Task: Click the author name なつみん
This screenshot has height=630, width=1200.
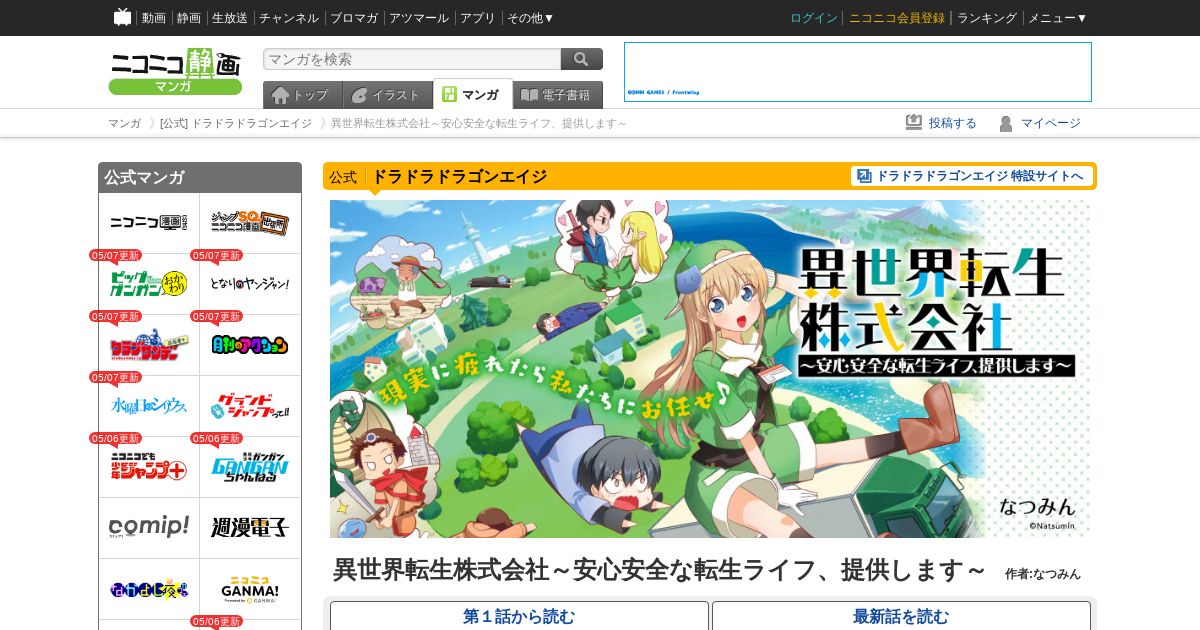Action: click(x=1057, y=574)
